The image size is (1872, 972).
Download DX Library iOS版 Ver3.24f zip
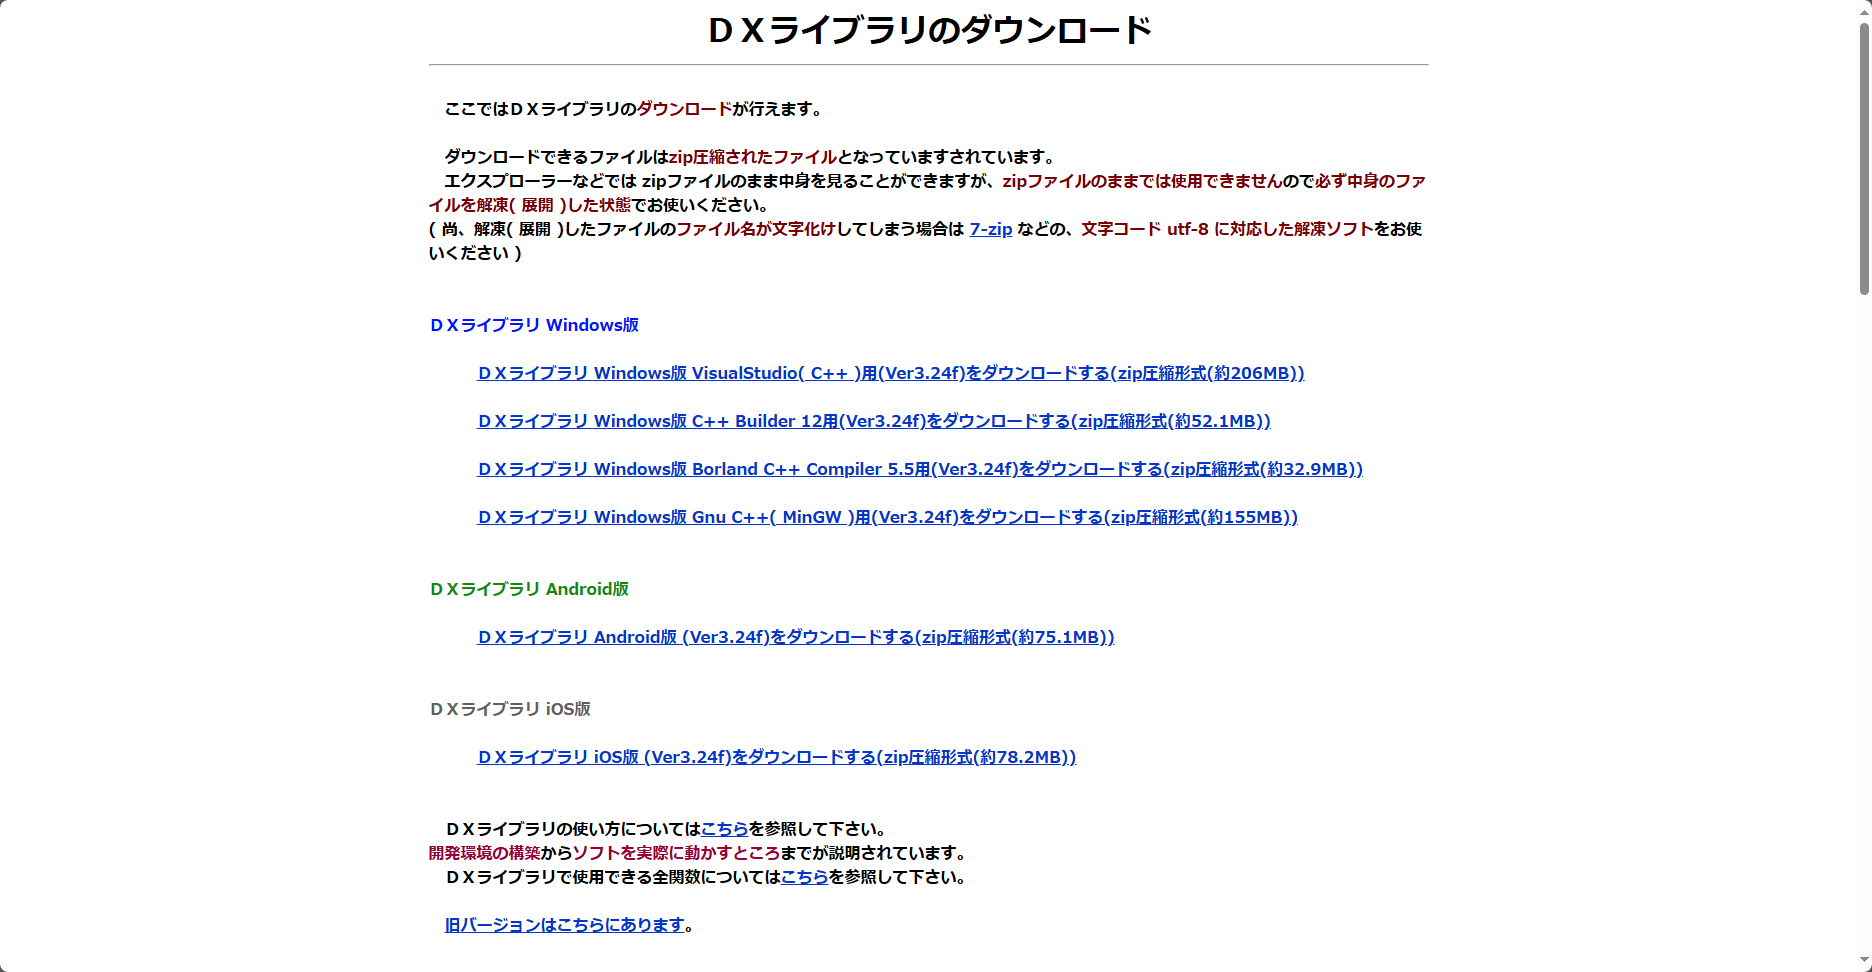[775, 757]
